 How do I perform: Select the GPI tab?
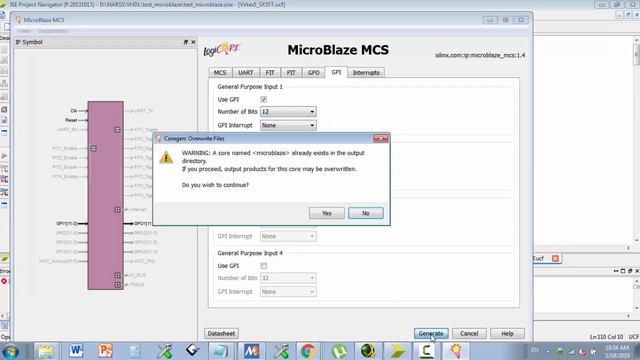[336, 72]
